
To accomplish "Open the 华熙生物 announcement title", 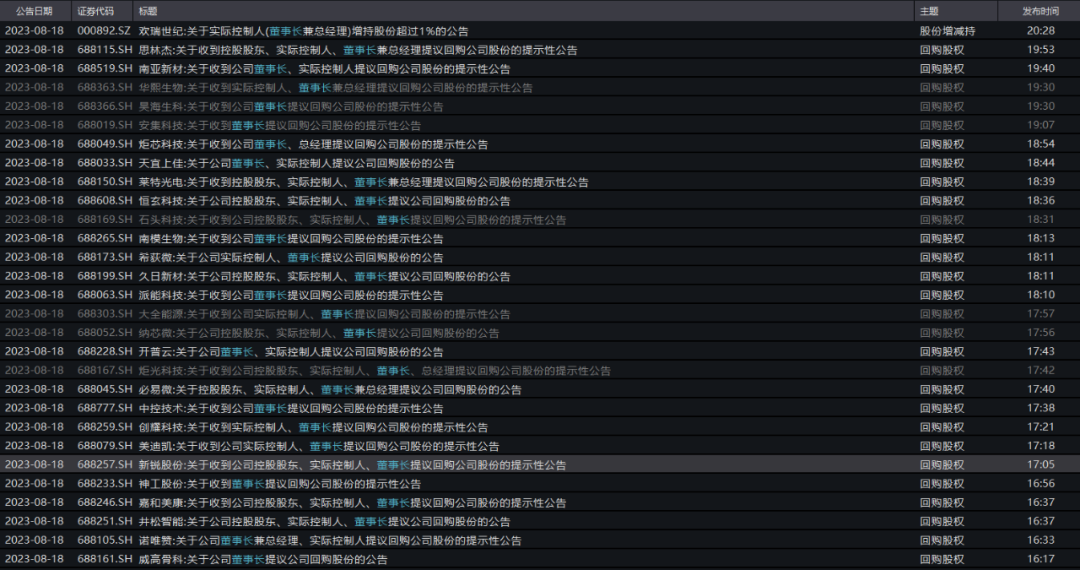I will tap(335, 87).
